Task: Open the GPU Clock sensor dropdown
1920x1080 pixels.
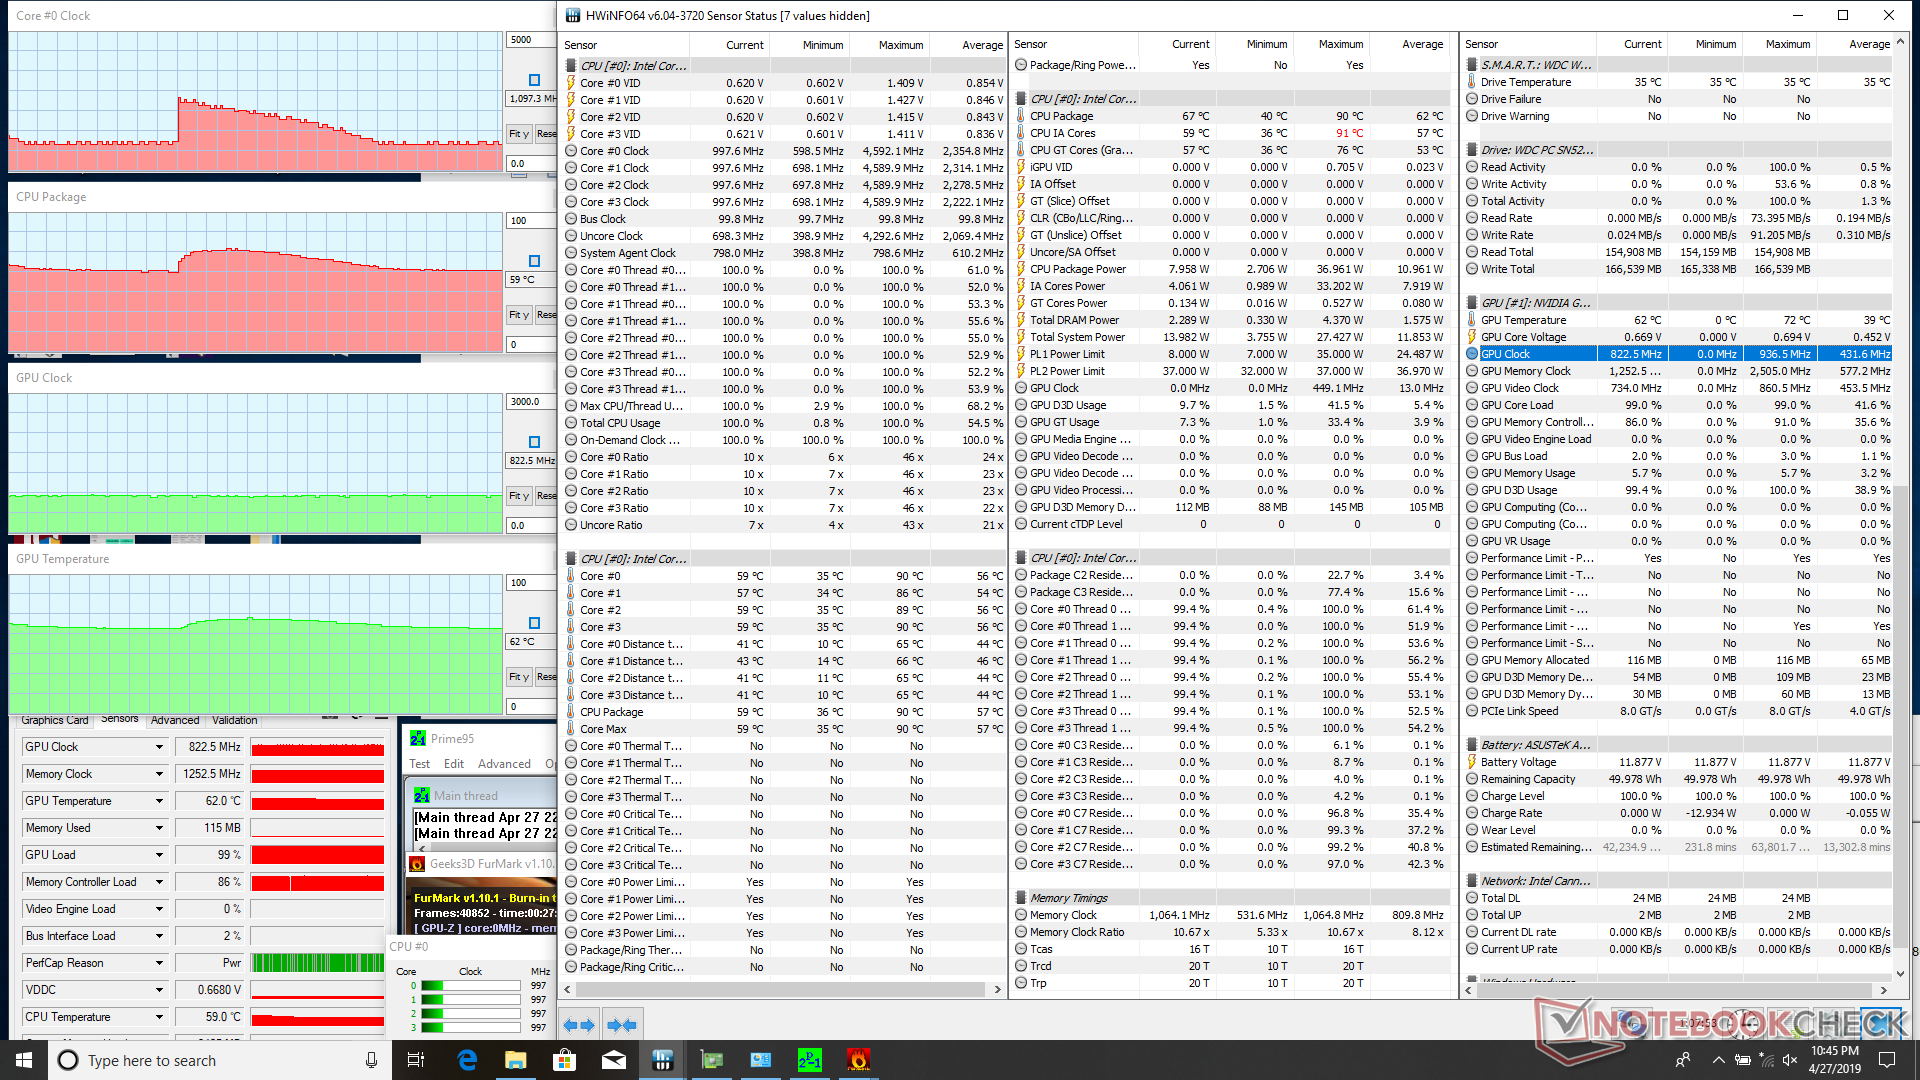Action: [159, 747]
